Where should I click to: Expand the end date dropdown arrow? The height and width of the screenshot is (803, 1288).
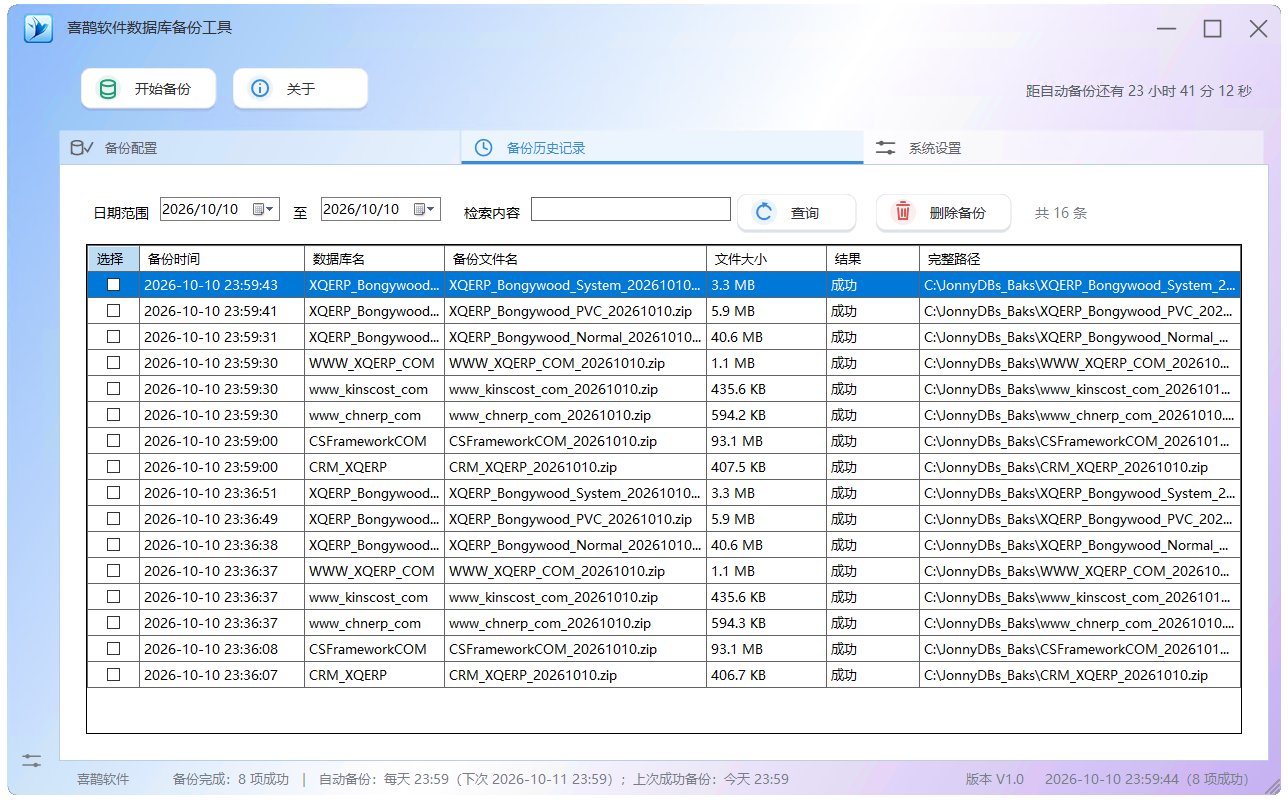pos(432,209)
